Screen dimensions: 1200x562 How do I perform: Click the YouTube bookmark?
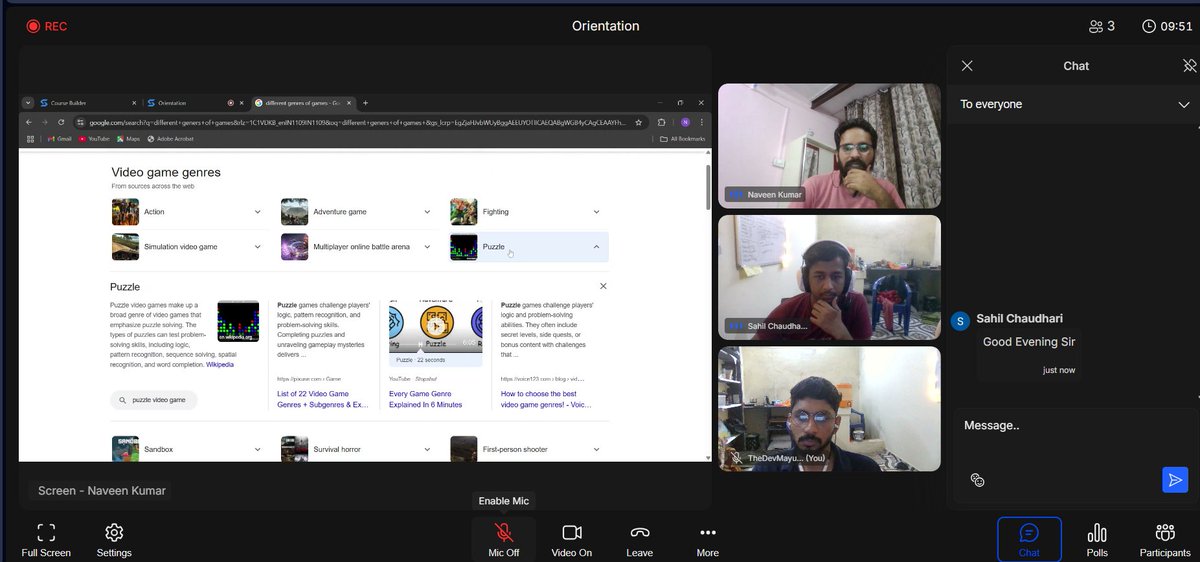[93, 139]
